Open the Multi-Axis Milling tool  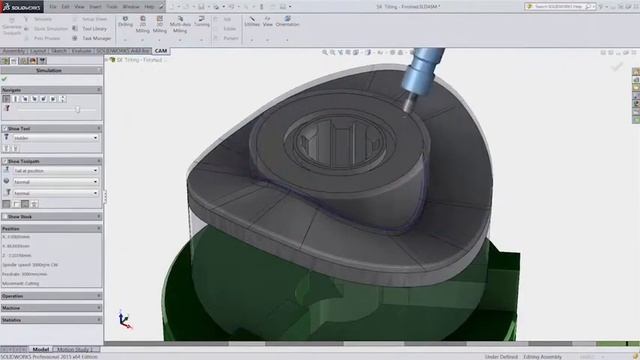180,24
